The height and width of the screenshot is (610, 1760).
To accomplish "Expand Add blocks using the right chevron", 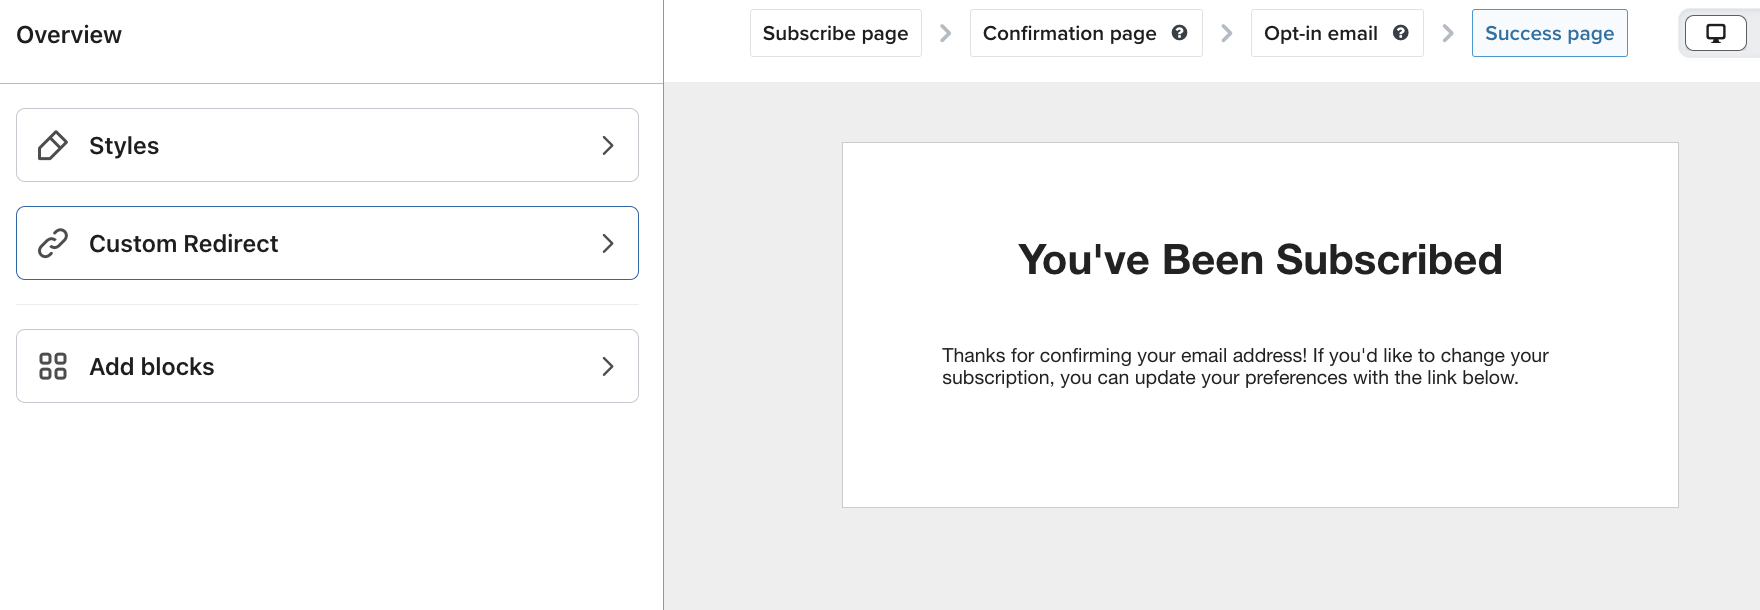I will [x=607, y=366].
